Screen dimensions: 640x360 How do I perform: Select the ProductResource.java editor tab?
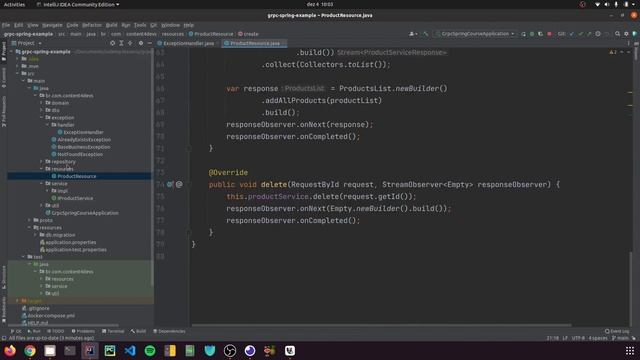point(255,43)
